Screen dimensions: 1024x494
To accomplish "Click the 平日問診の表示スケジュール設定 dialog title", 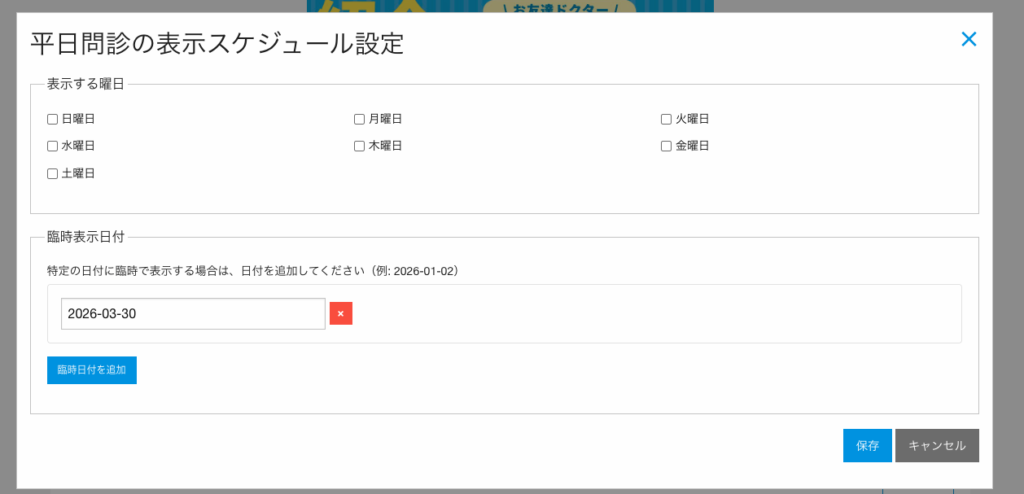I will (x=217, y=45).
